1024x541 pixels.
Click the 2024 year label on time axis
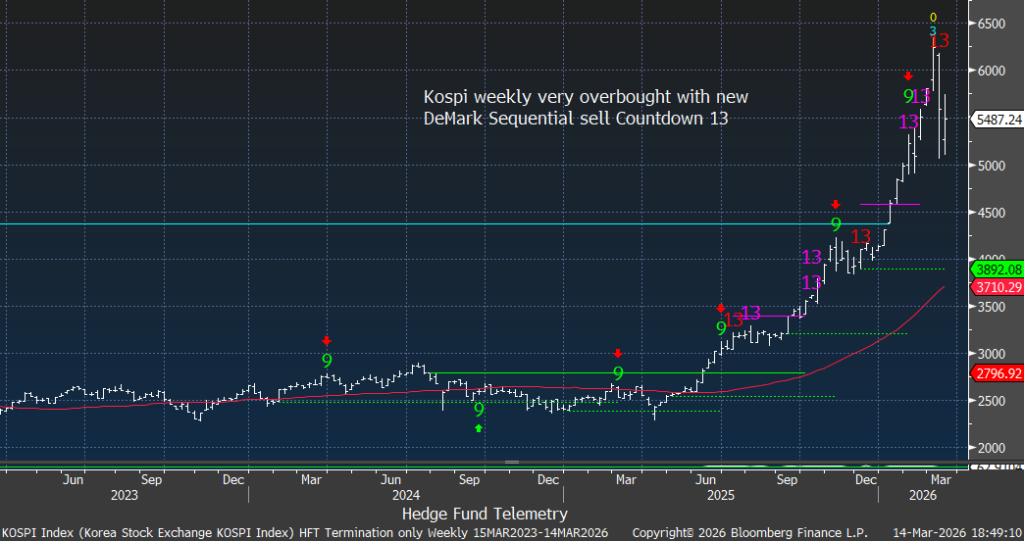coord(405,494)
